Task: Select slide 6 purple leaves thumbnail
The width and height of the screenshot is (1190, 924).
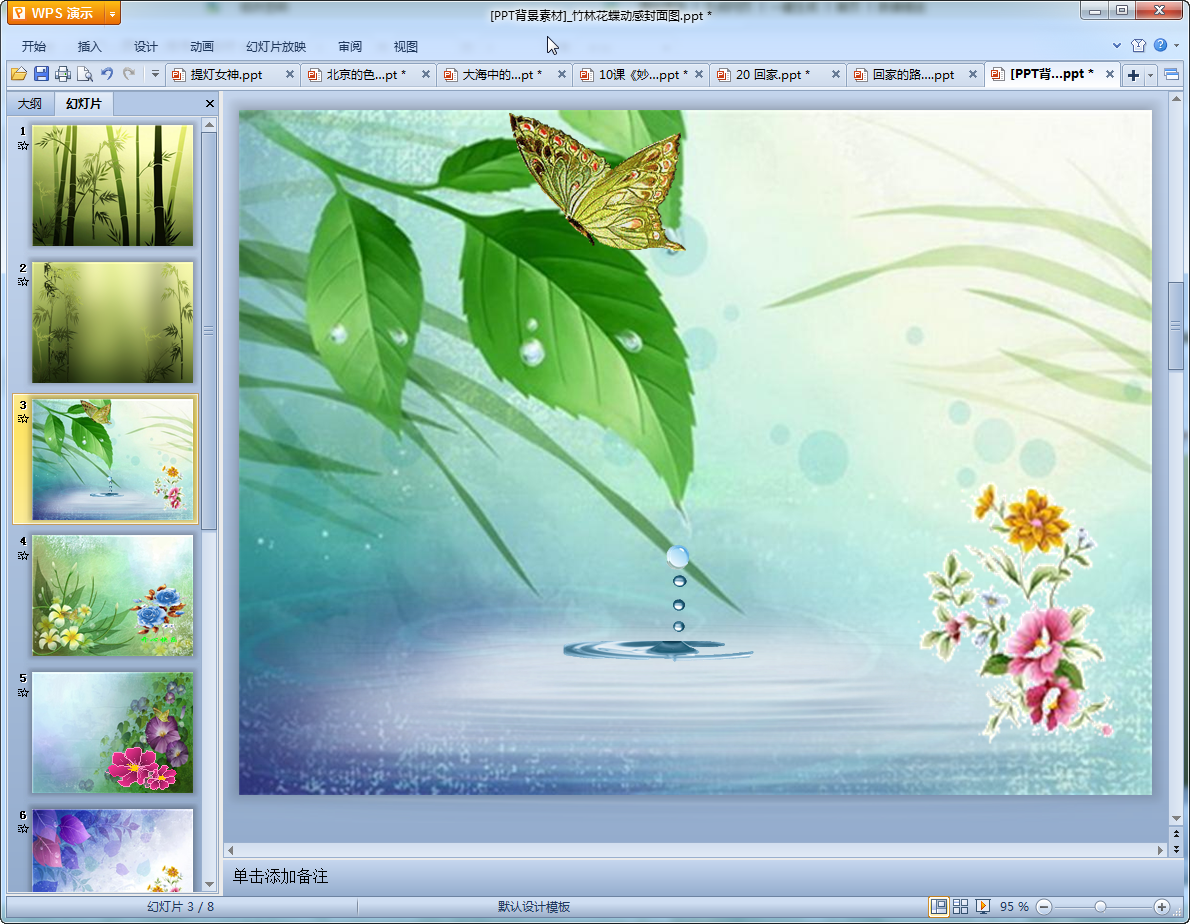Action: 112,850
